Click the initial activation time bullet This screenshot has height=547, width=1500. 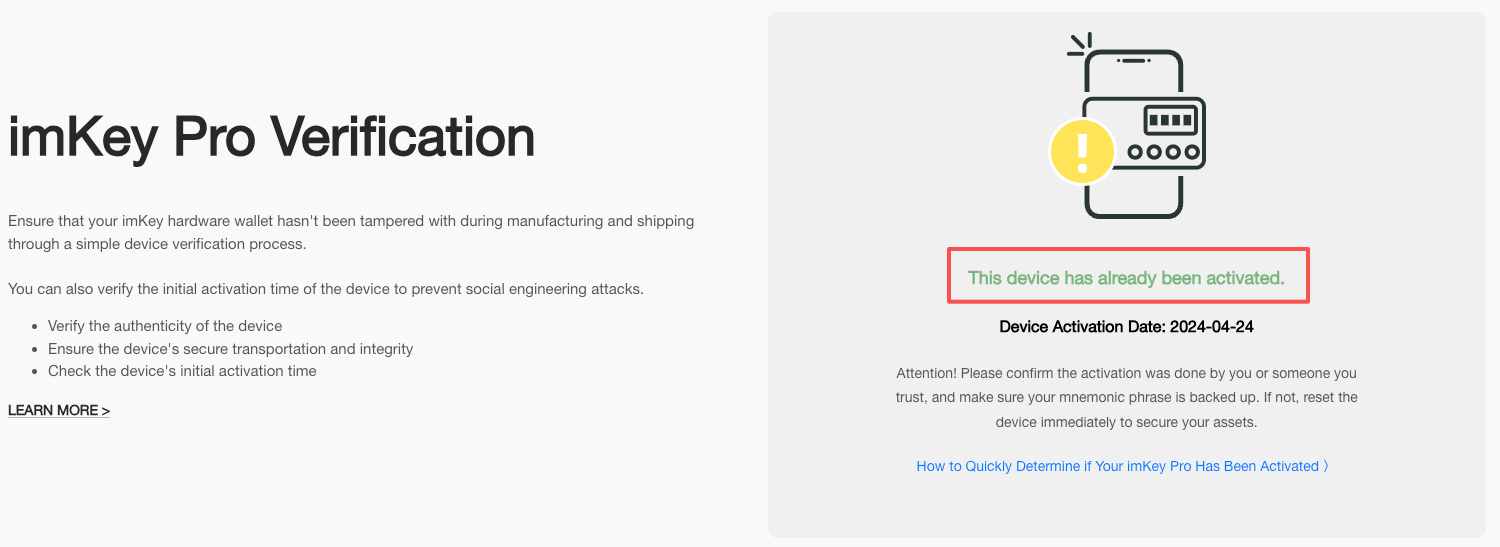pyautogui.click(x=182, y=371)
